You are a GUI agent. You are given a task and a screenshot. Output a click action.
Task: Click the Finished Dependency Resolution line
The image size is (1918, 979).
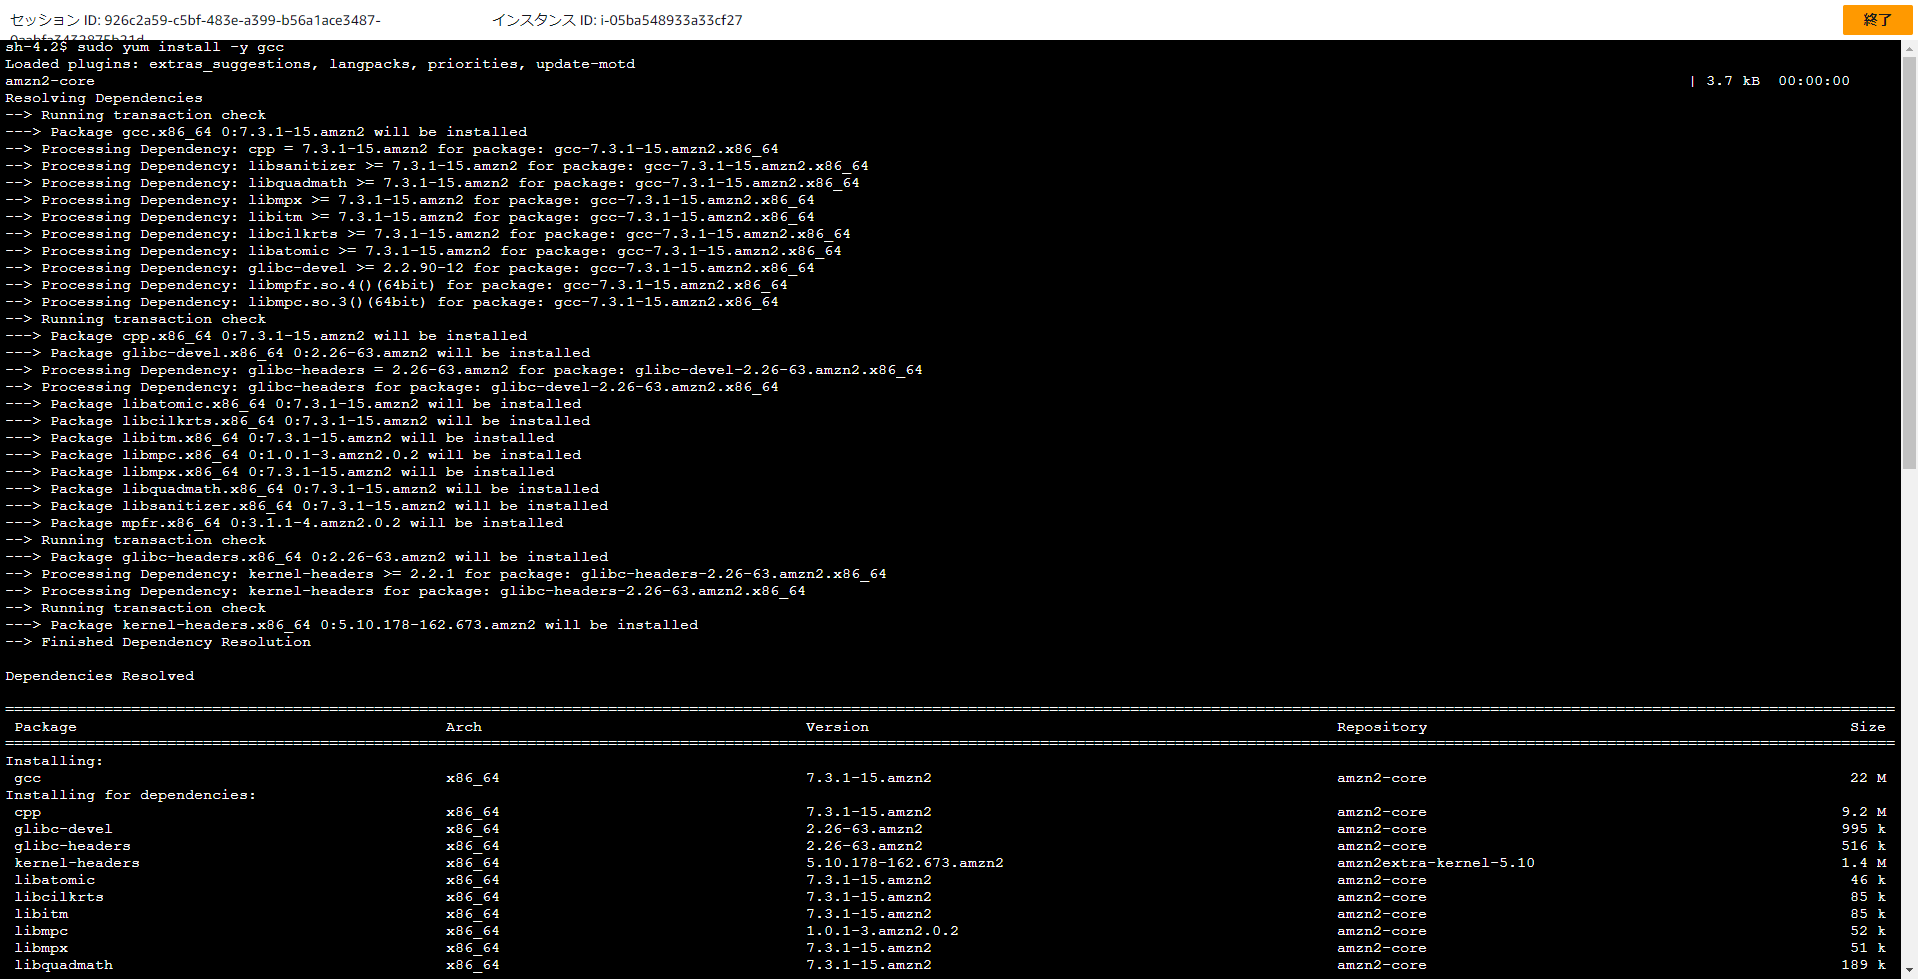(x=159, y=641)
